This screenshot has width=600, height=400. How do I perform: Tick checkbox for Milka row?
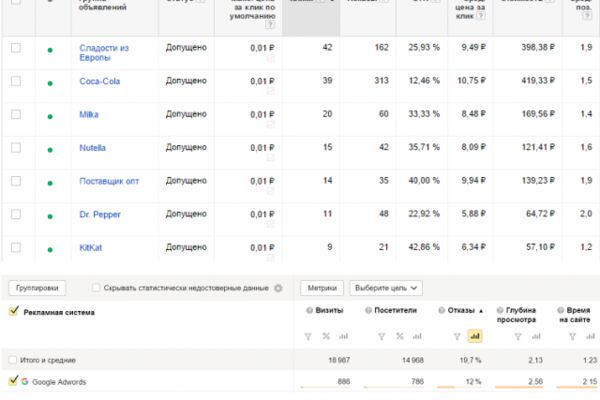pyautogui.click(x=16, y=114)
